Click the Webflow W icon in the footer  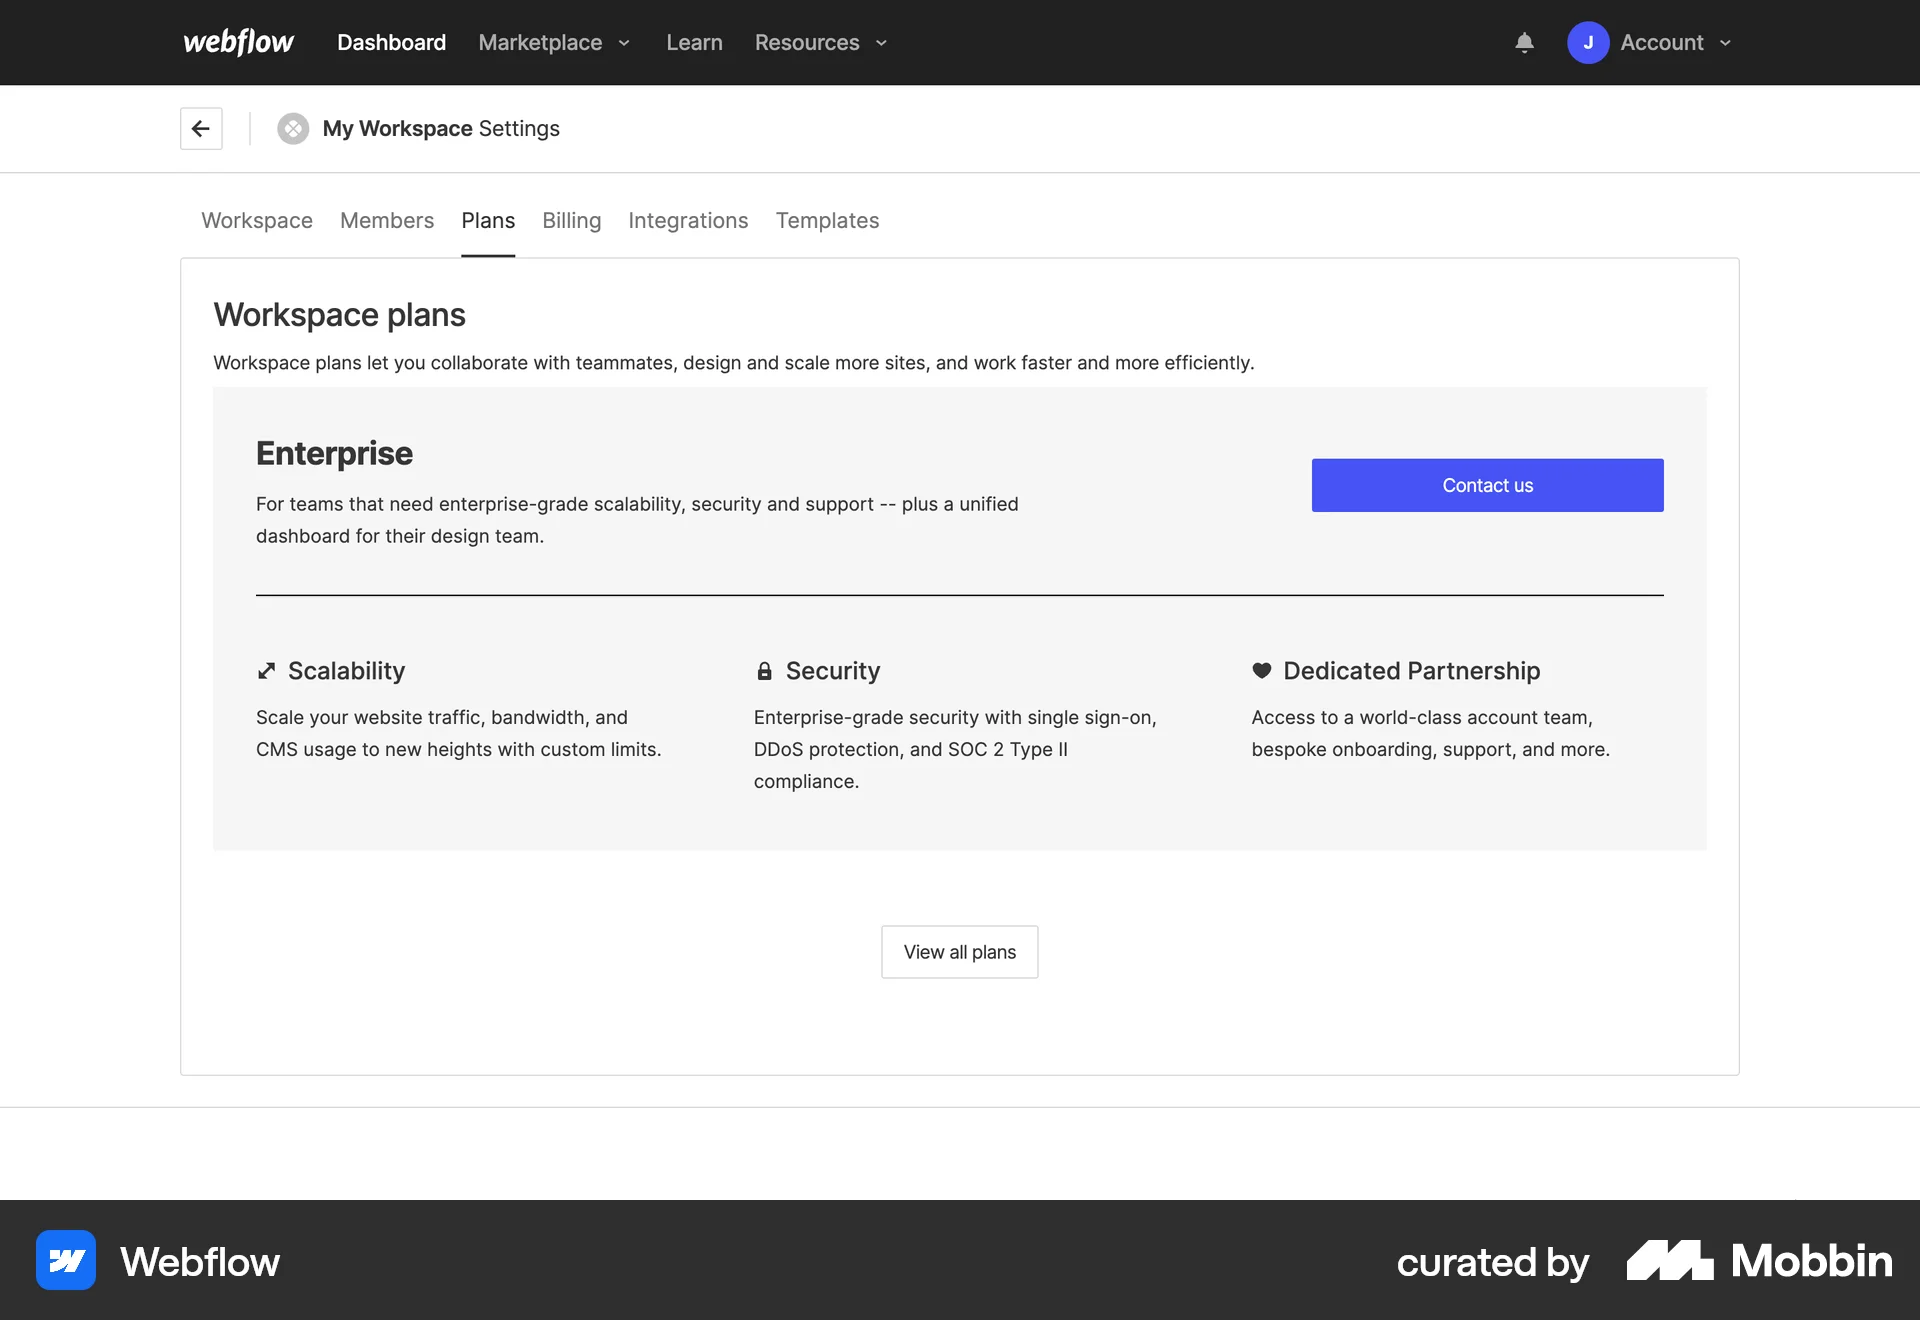pyautogui.click(x=65, y=1260)
